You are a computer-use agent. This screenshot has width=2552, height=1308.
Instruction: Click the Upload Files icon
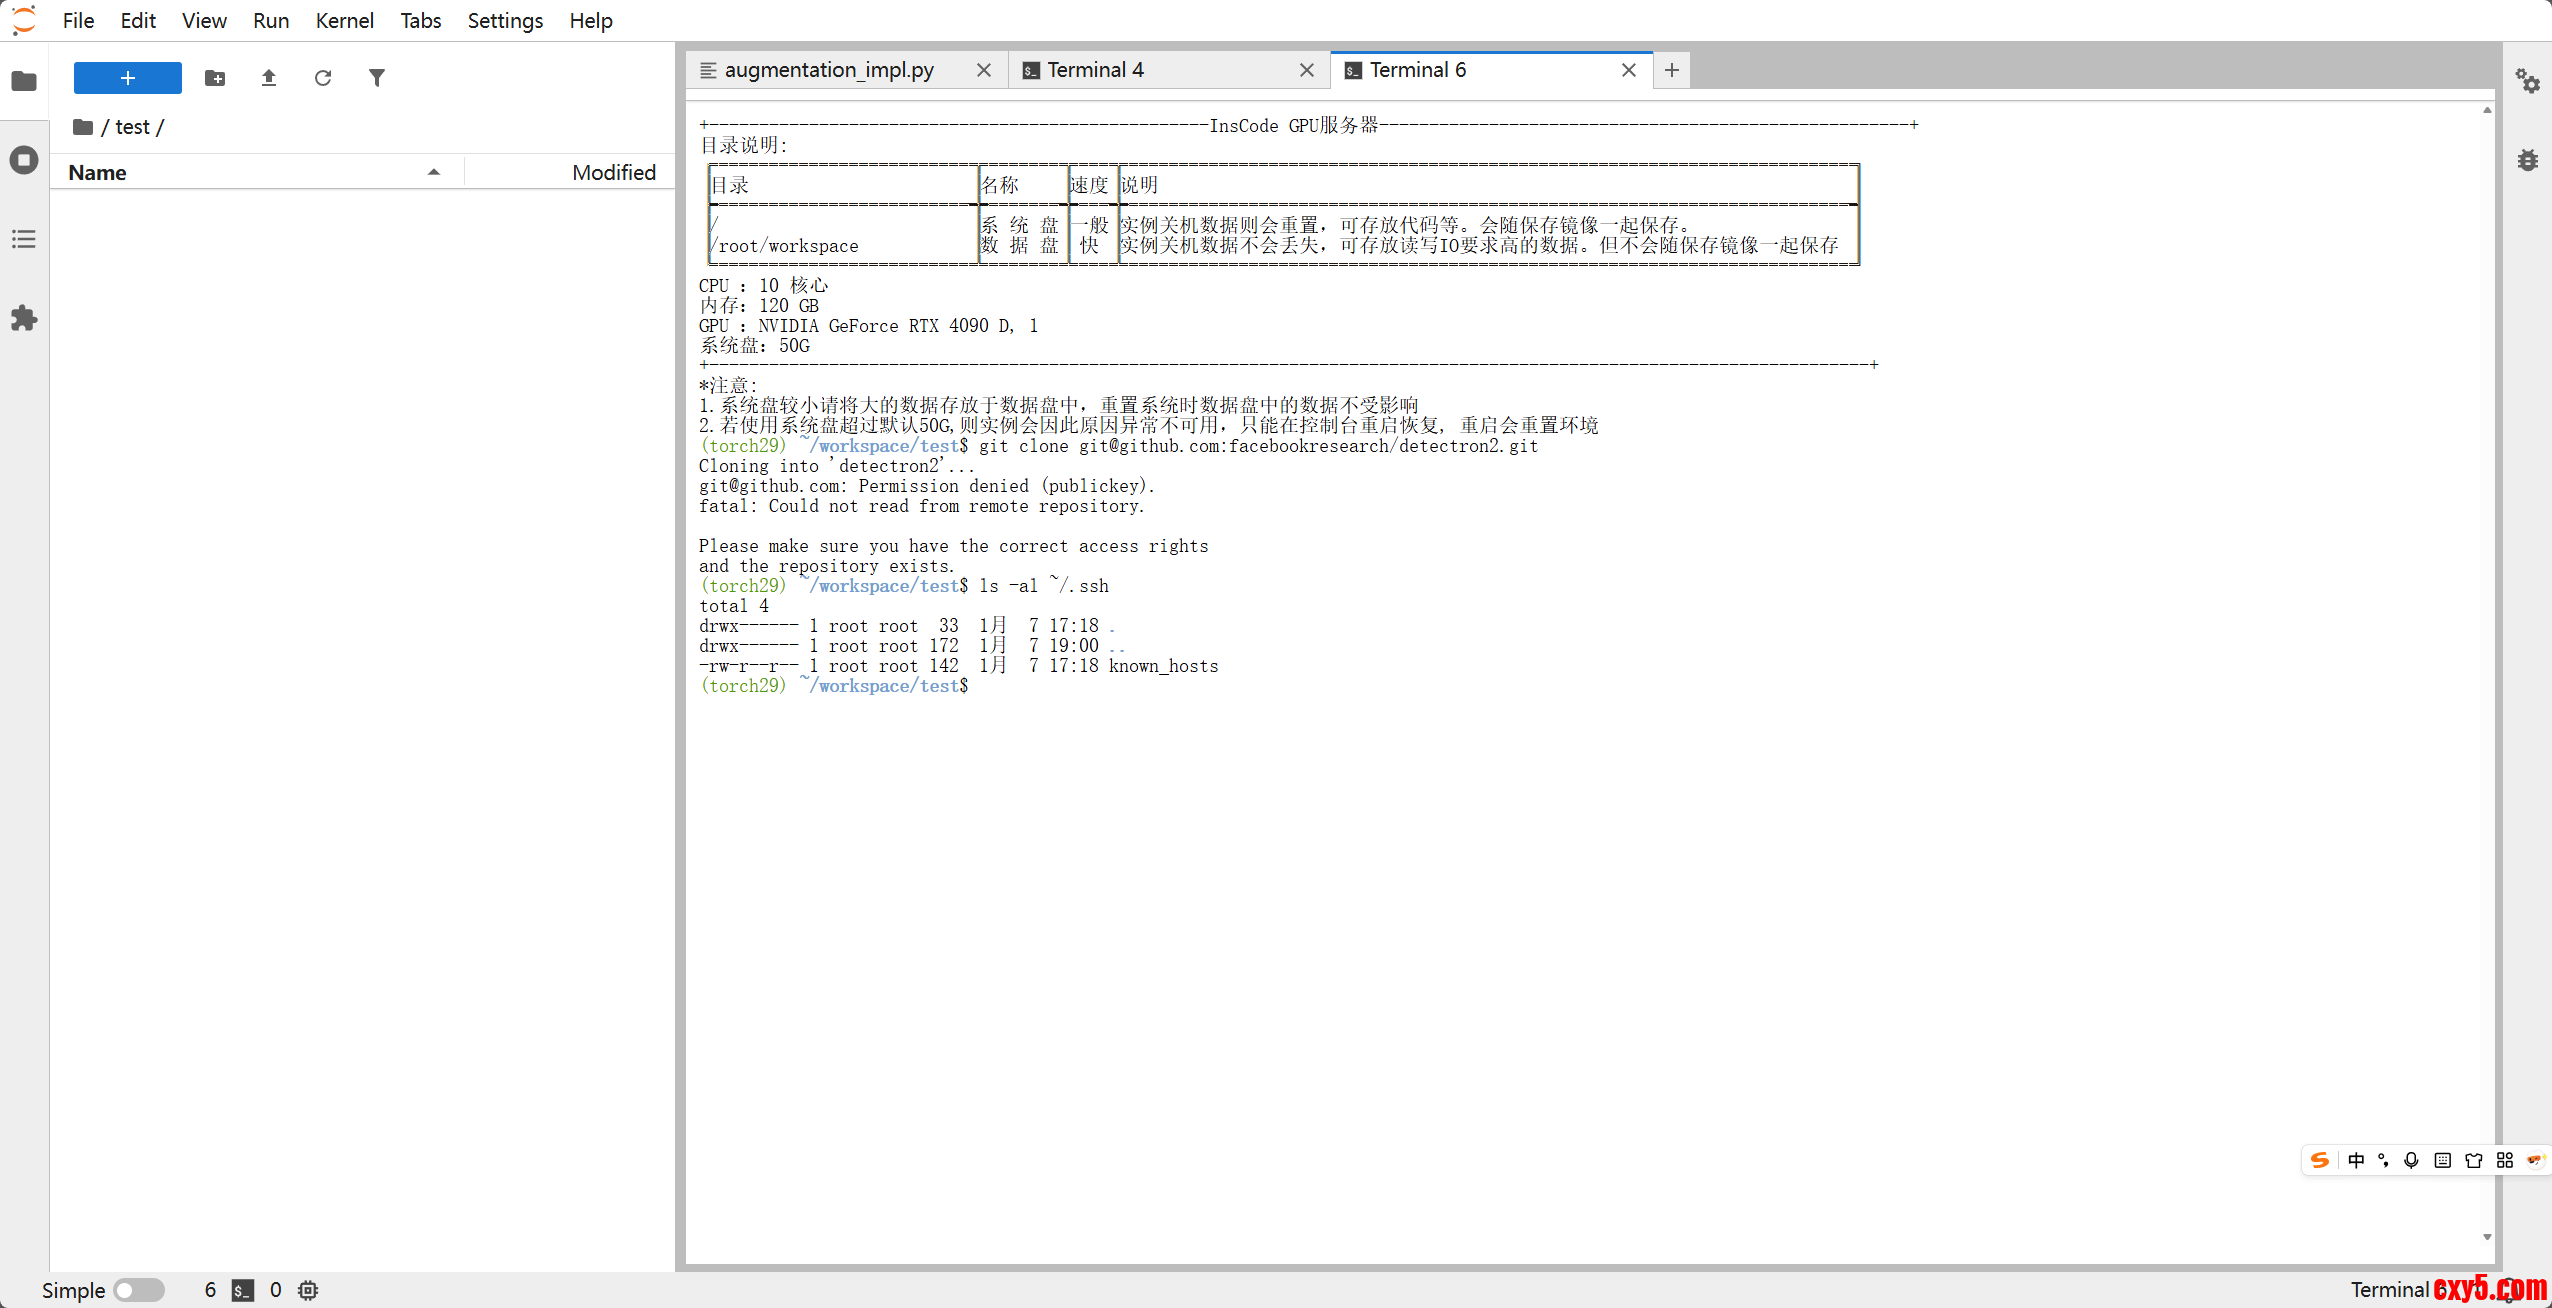pos(269,78)
